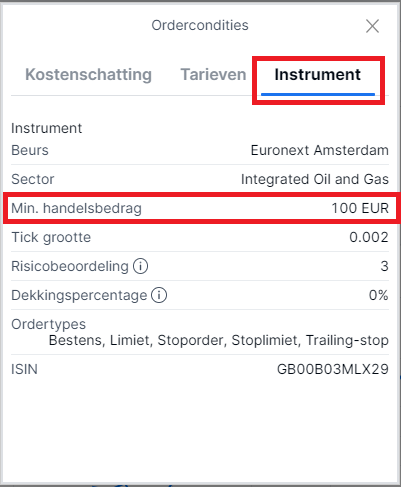Click the Sector label

[33, 179]
